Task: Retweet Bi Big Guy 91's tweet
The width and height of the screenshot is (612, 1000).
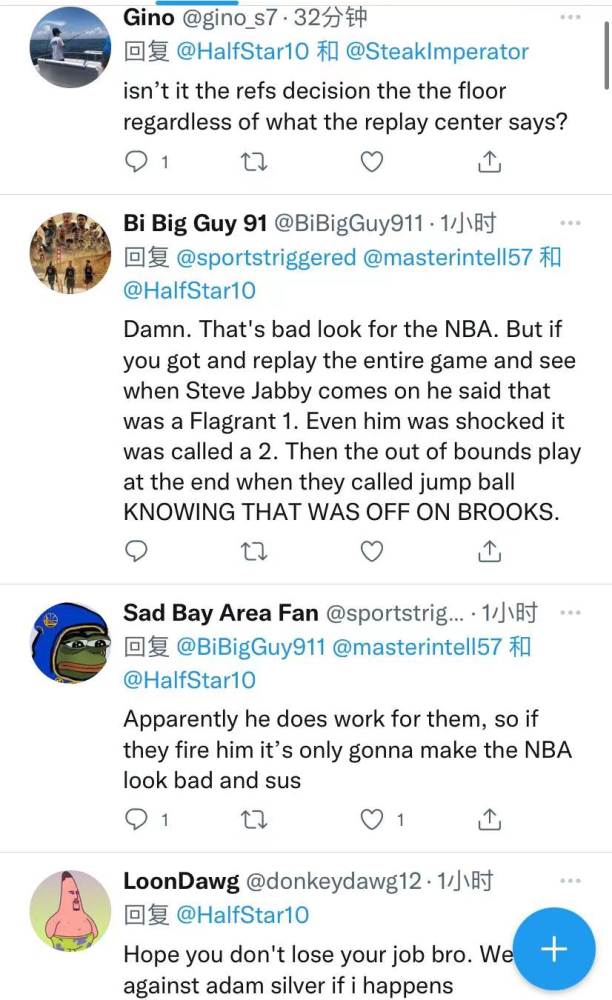Action: tap(254, 550)
